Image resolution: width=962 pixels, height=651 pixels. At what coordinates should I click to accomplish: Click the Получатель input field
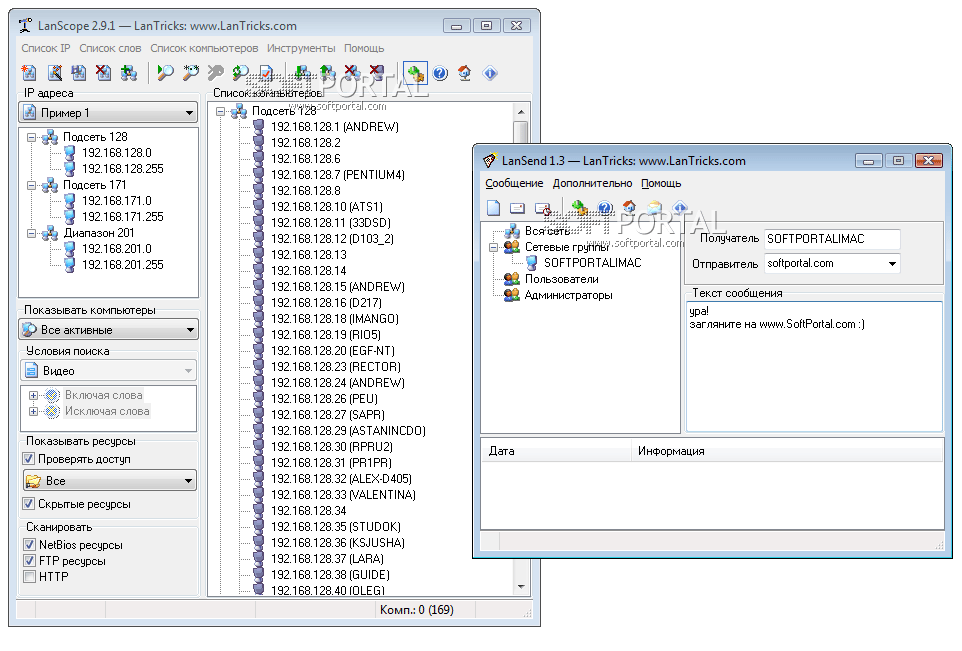833,239
